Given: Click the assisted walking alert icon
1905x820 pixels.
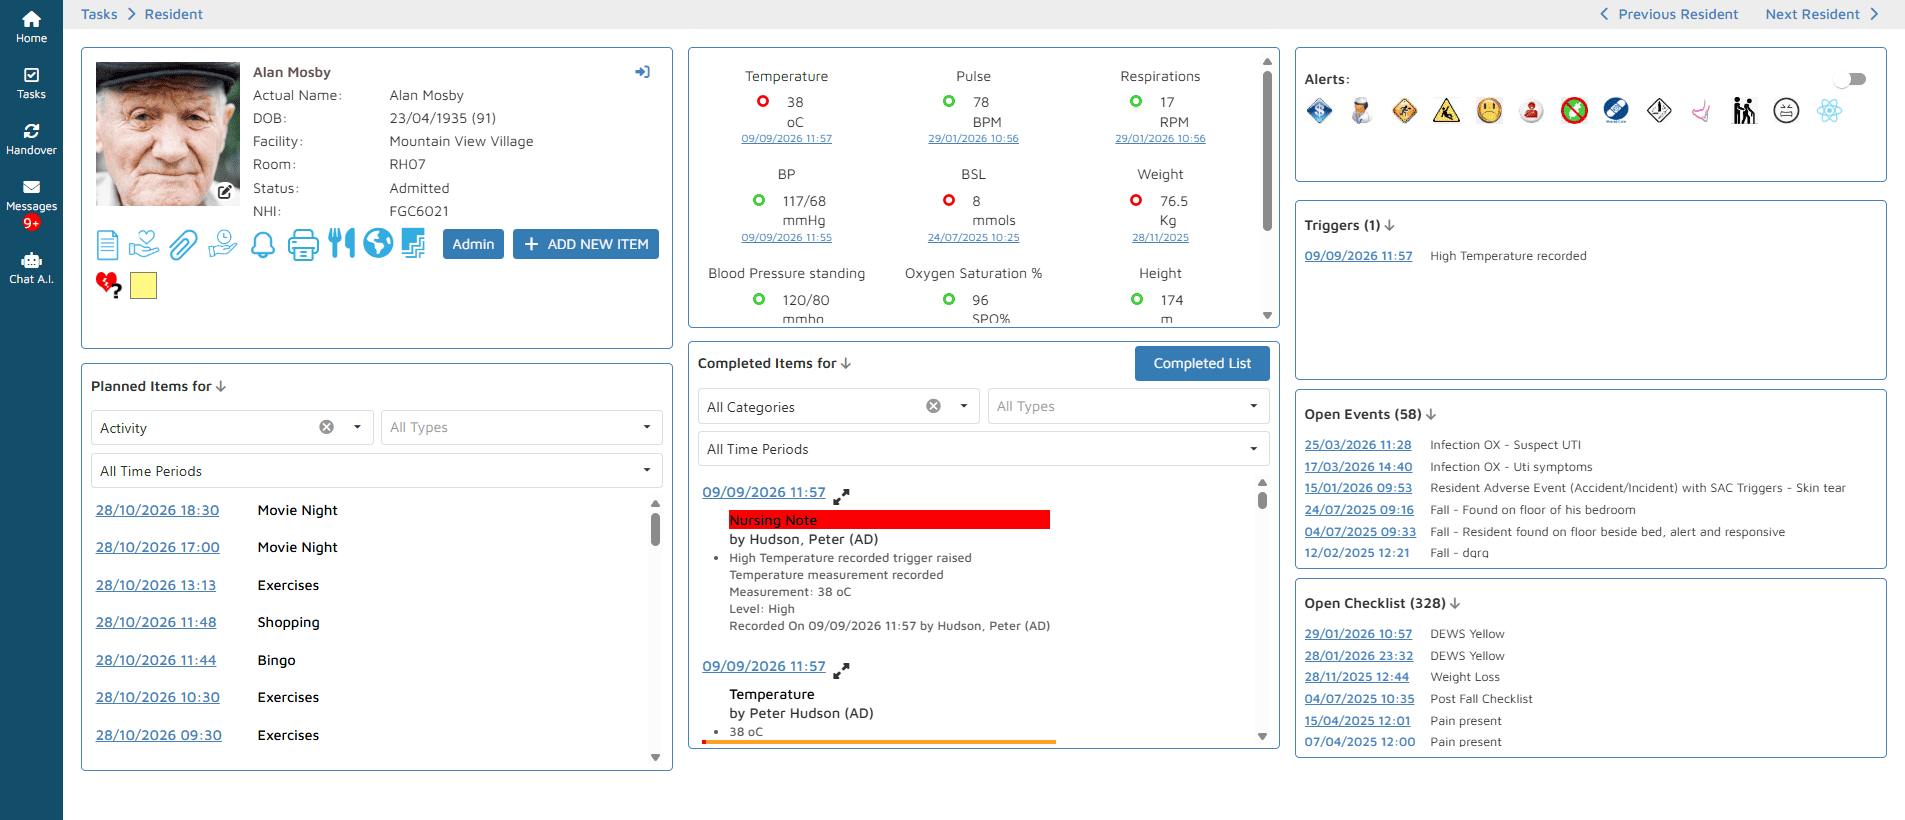Looking at the screenshot, I should (1744, 111).
